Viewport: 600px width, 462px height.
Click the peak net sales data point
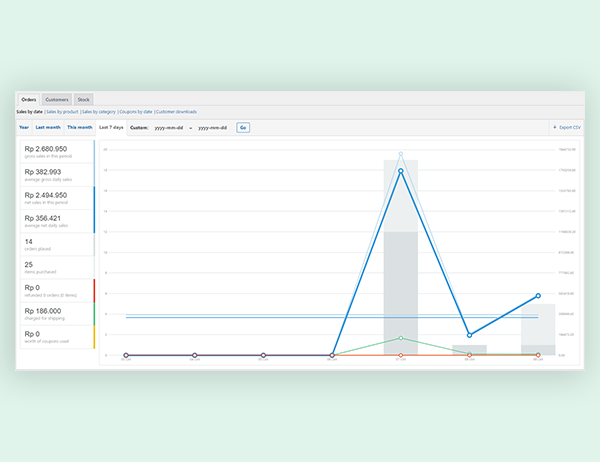click(400, 171)
